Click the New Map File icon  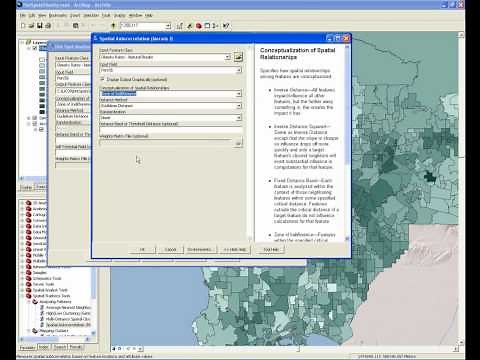(23, 26)
